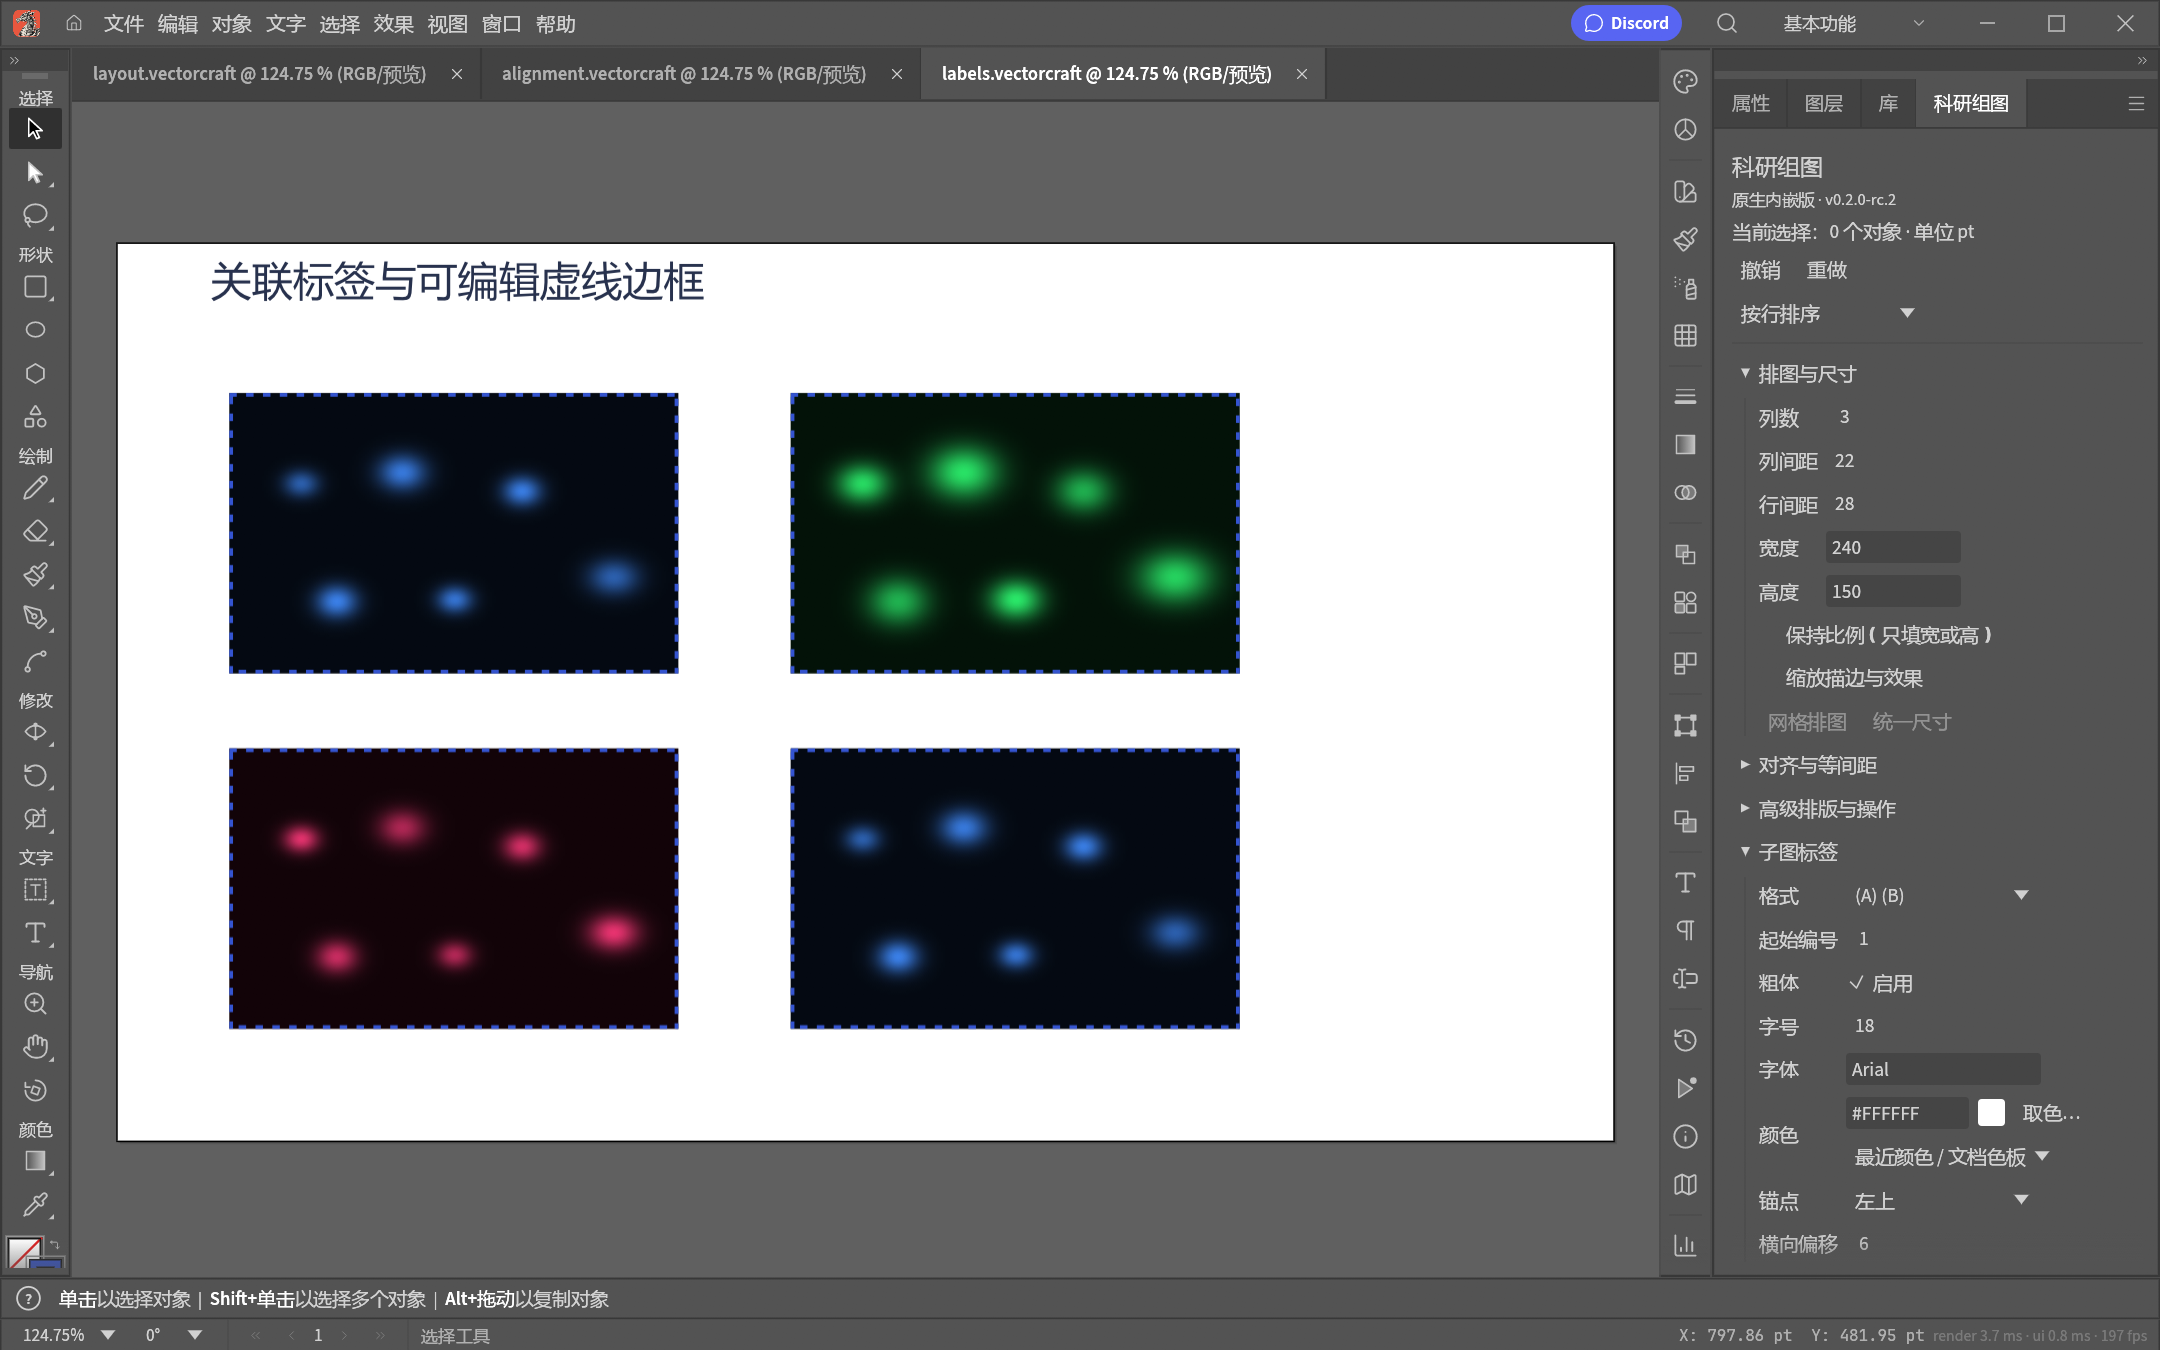Open the 基本功能 workspace dropdown
Screen dimensions: 2160x1350
(x=1853, y=23)
